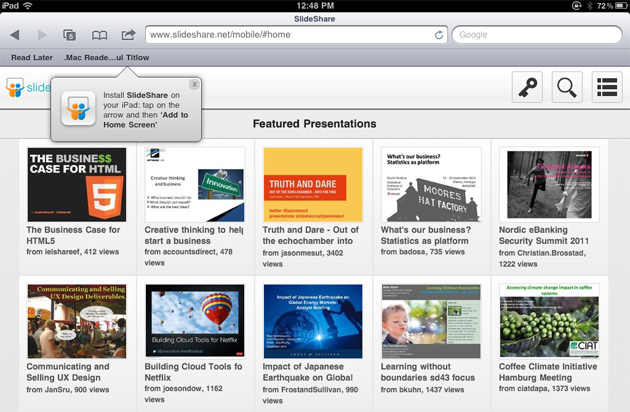Click the SlideShare logo
This screenshot has width=630, height=412.
click(x=28, y=87)
